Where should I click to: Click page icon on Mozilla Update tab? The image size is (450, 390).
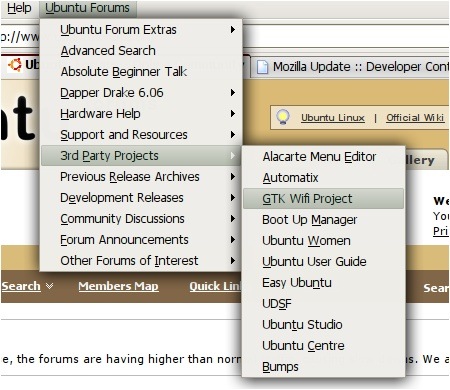click(x=262, y=67)
